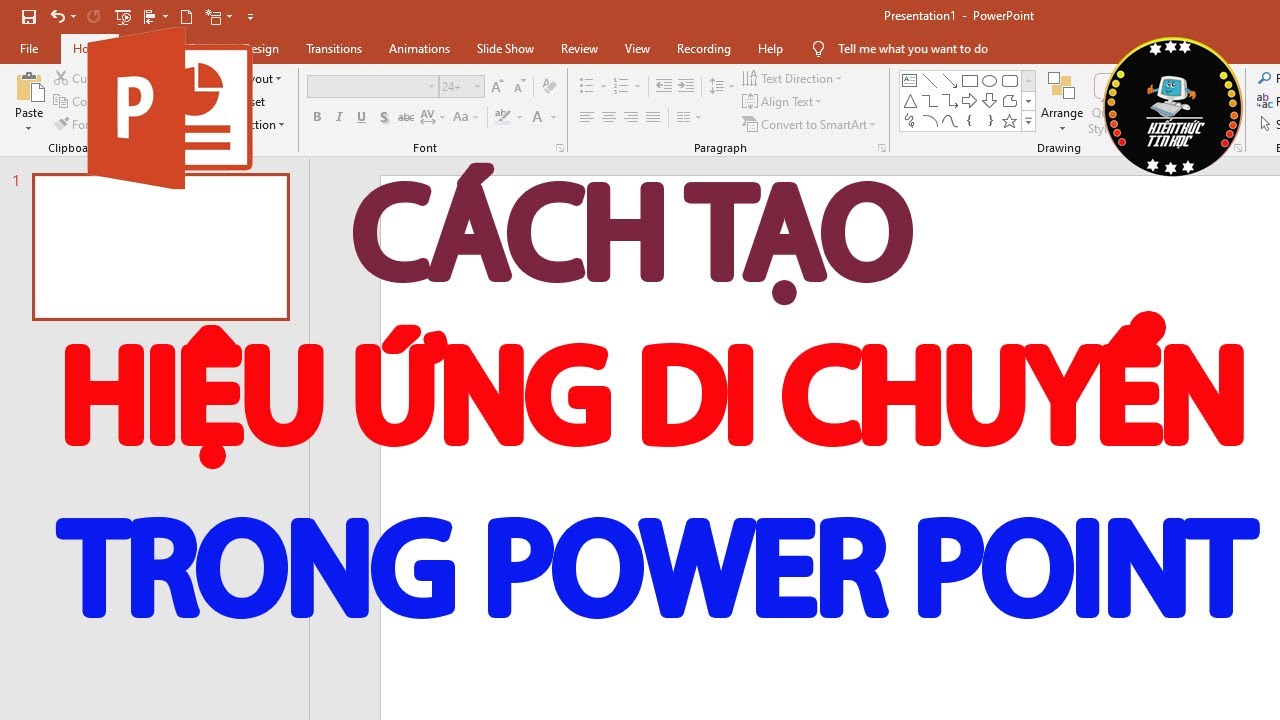Increase list indent level
Screen dimensions: 1280x720
click(x=685, y=87)
